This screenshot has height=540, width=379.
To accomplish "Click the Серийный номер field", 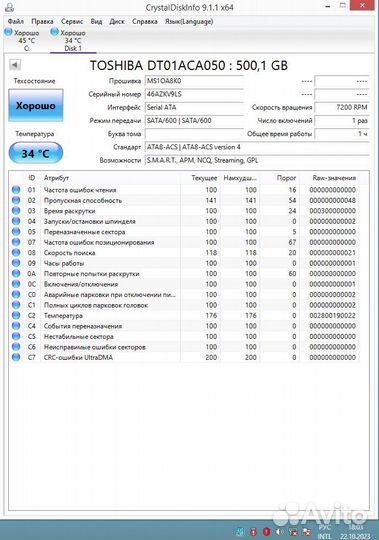I will tap(194, 94).
